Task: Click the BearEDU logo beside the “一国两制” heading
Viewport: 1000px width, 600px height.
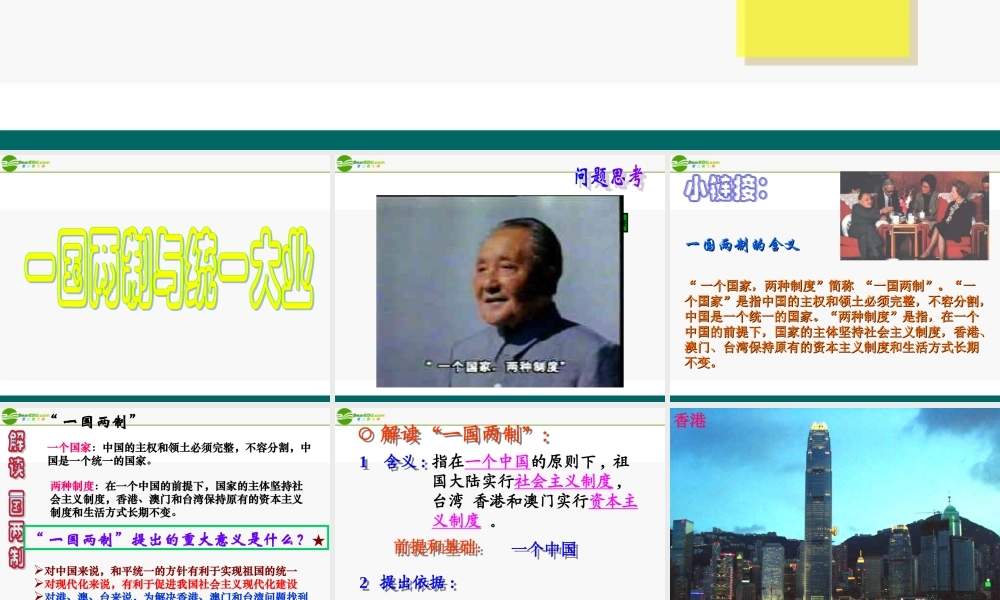Action: [x=26, y=417]
